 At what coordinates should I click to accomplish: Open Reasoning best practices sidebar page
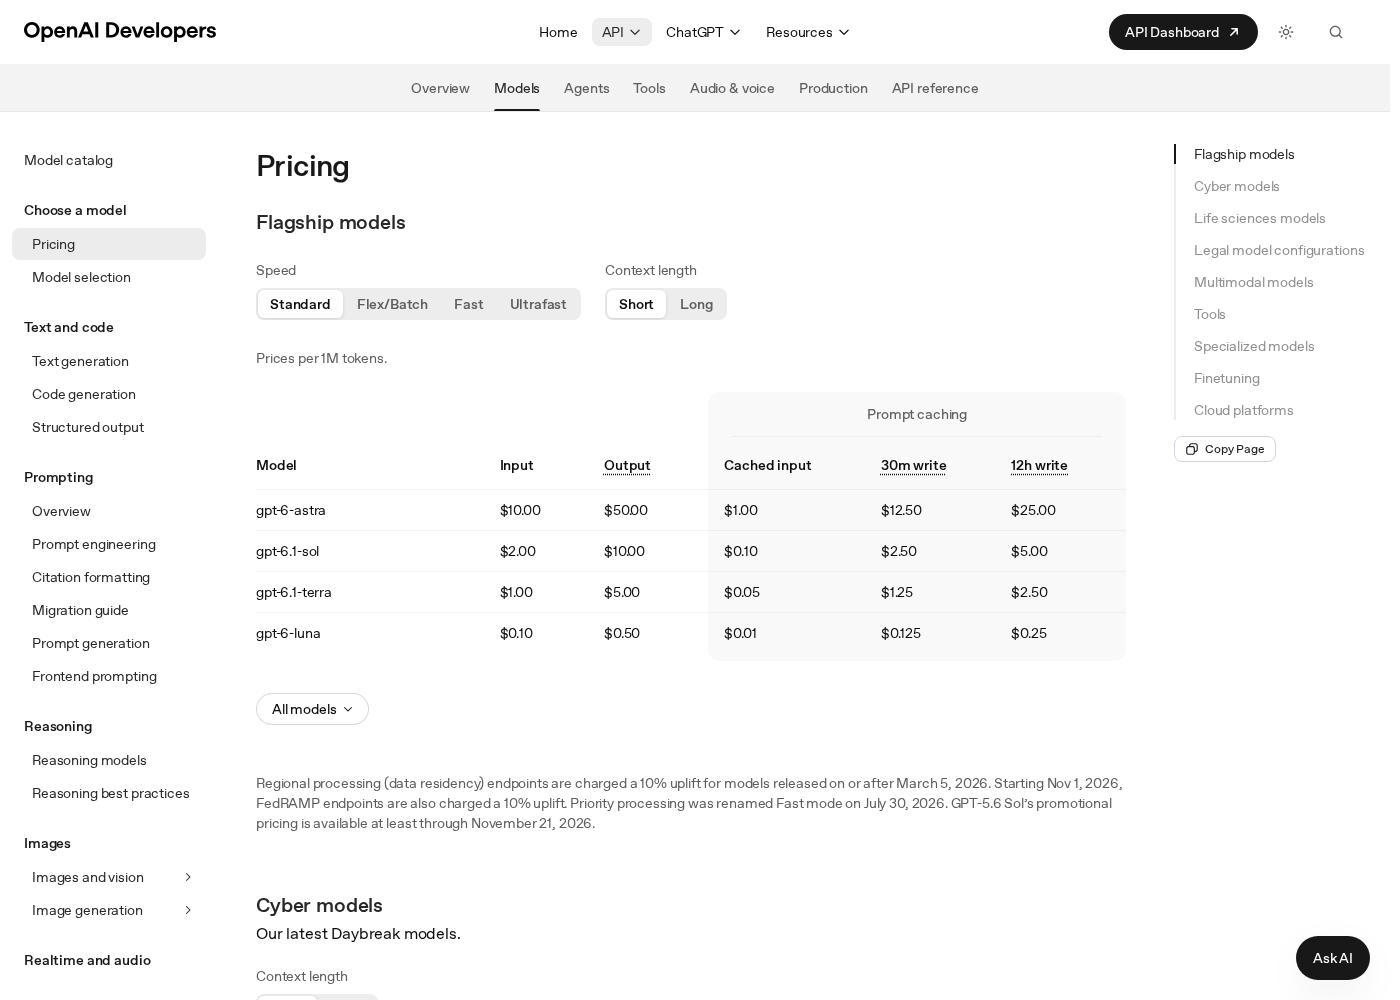tap(109, 793)
